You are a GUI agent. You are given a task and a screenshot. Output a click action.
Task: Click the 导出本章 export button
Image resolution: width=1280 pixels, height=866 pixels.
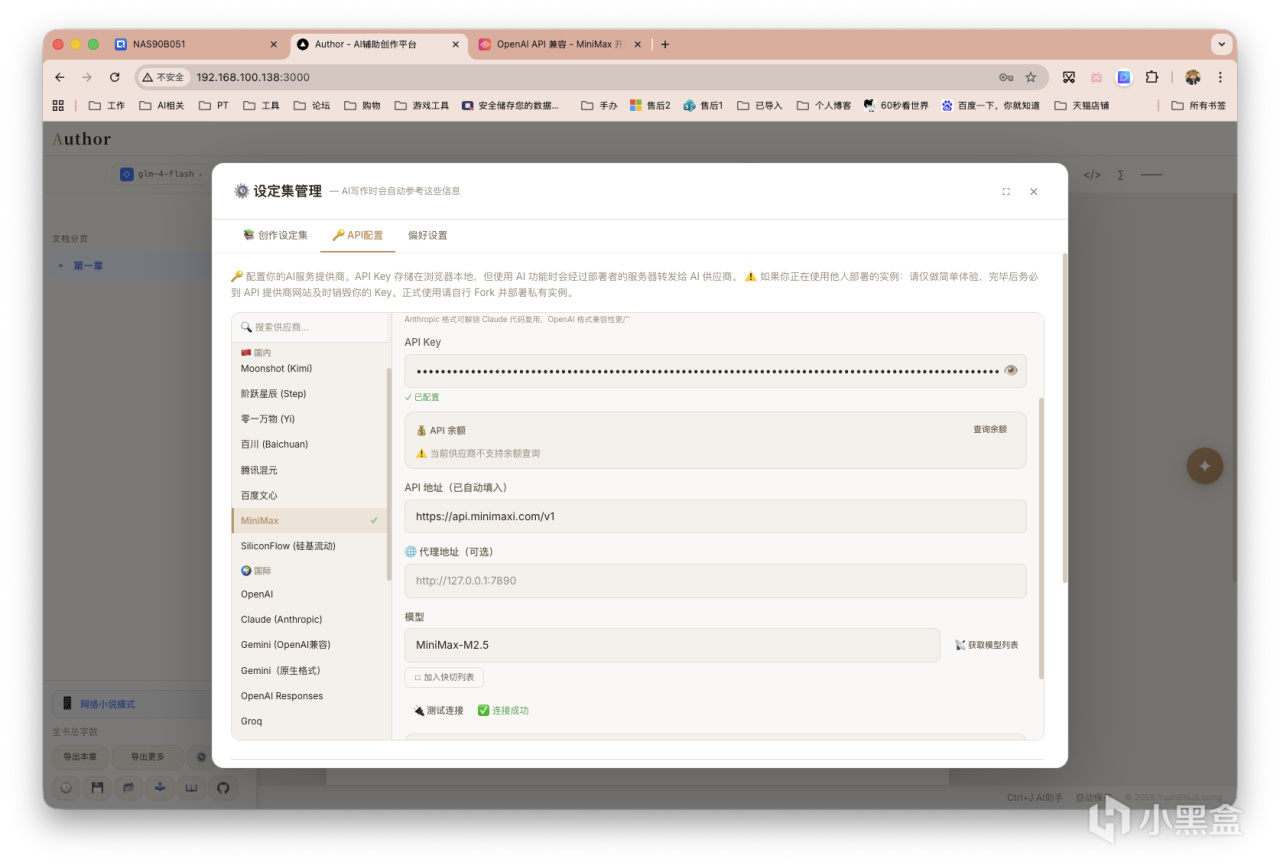[80, 757]
